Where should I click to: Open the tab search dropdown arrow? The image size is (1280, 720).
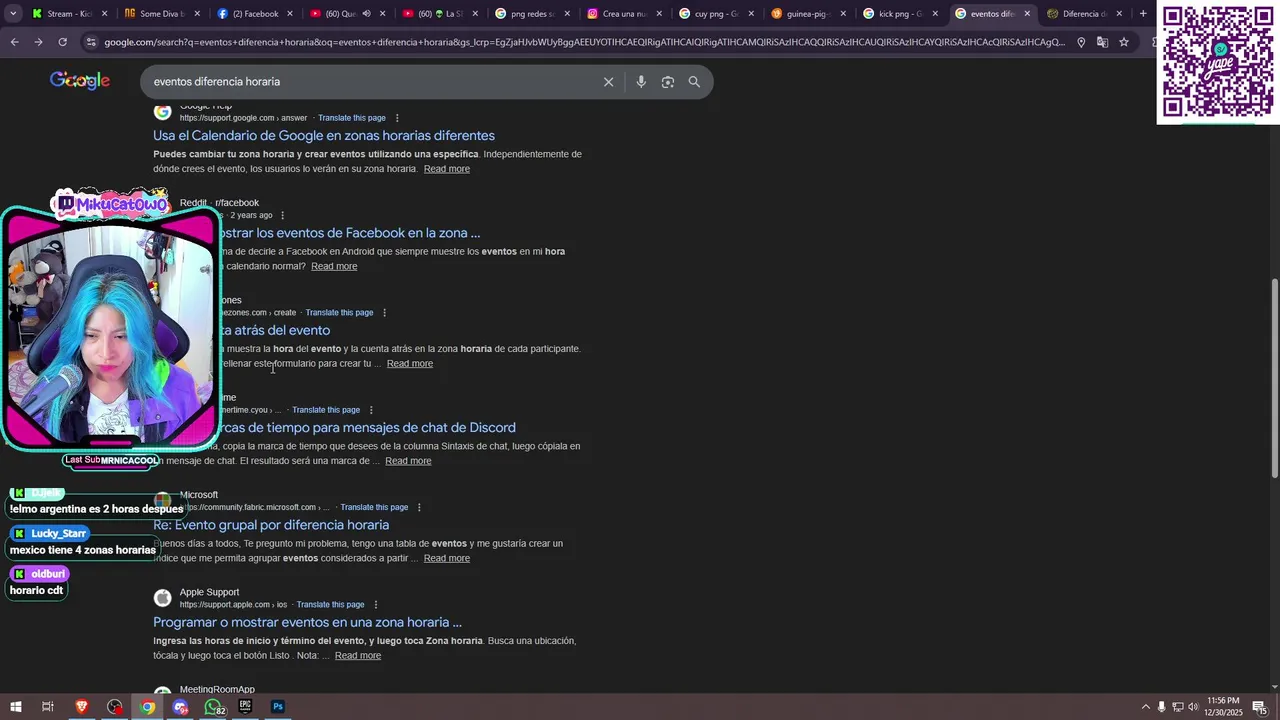click(x=13, y=14)
